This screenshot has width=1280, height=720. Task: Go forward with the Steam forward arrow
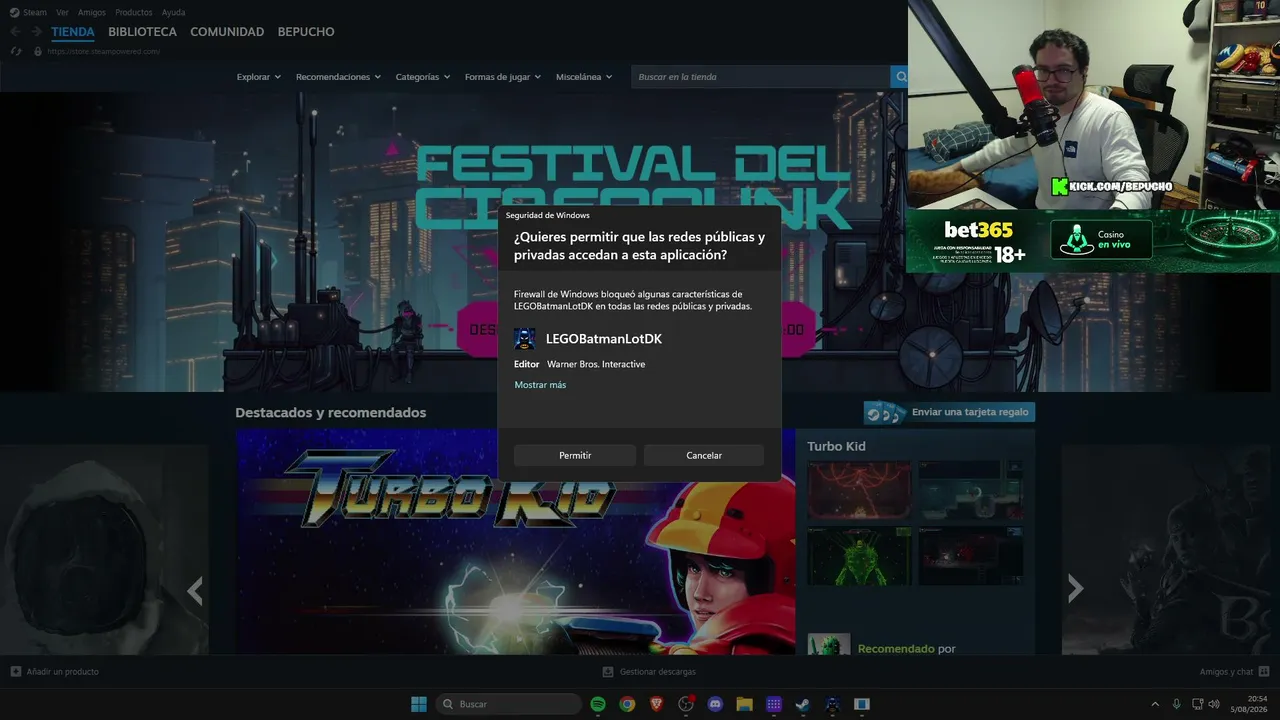36,32
